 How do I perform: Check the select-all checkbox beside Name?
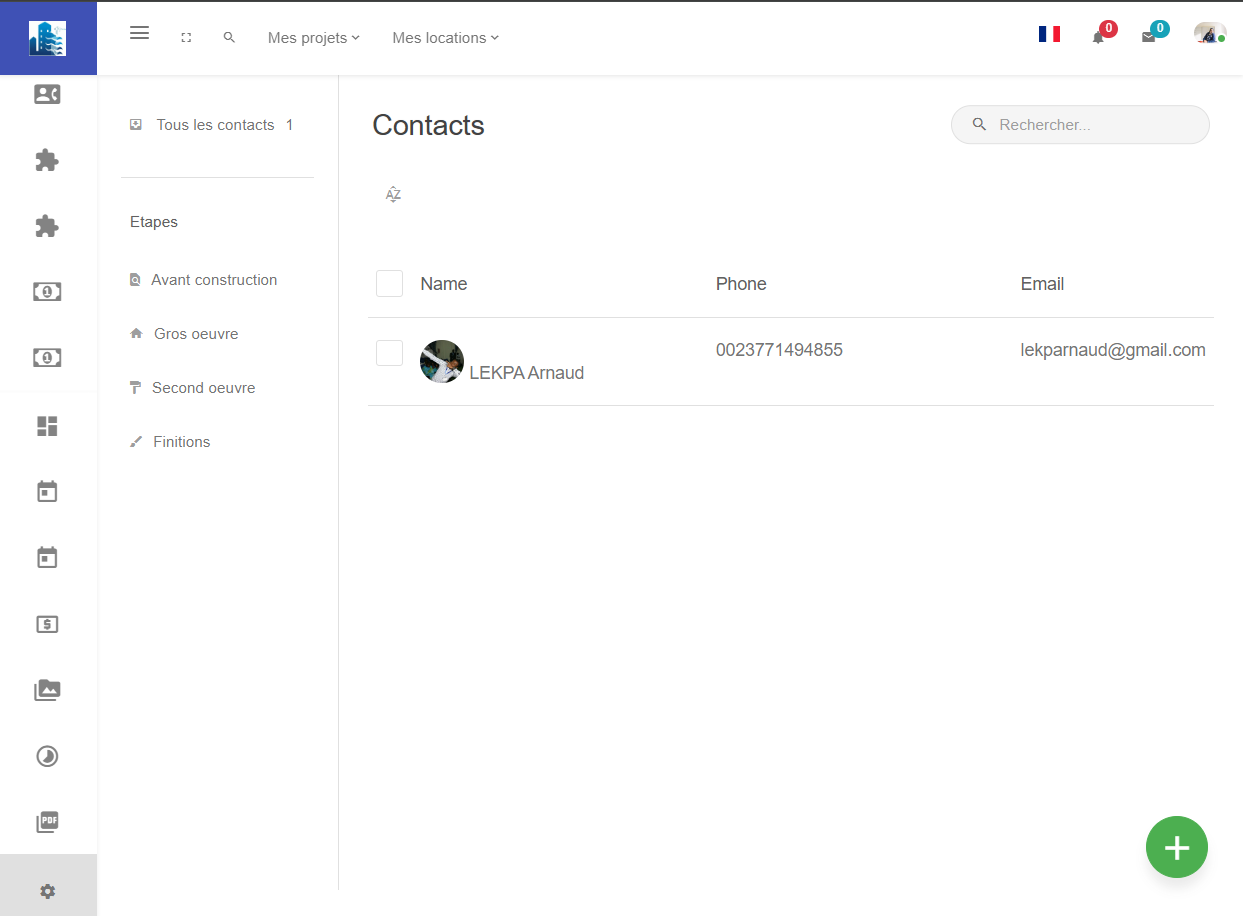[389, 284]
